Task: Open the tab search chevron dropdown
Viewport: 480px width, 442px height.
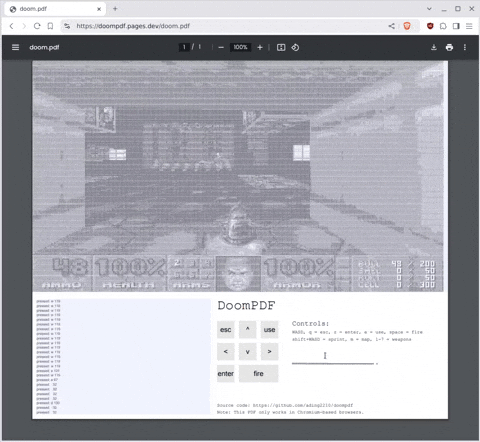Action: tap(429, 9)
